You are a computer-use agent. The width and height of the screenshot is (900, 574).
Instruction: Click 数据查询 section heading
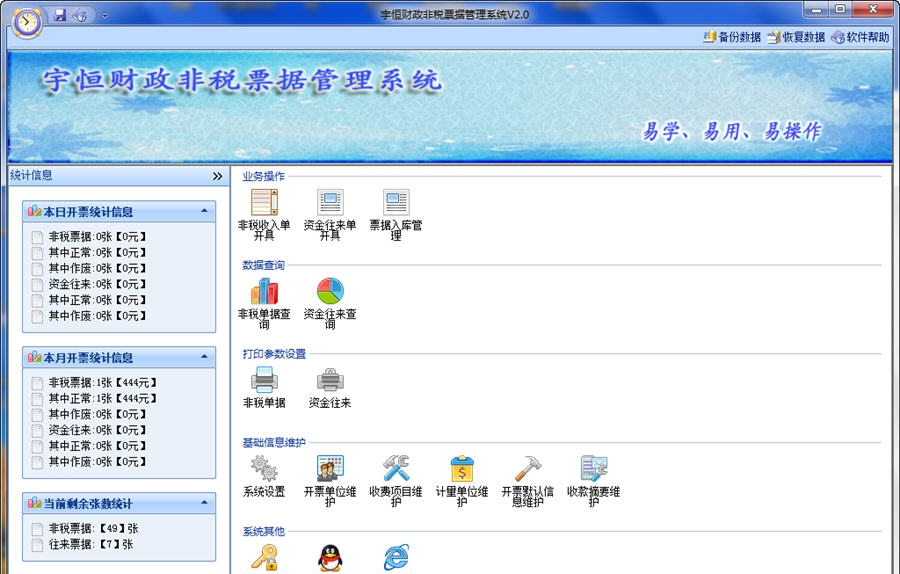pos(263,265)
